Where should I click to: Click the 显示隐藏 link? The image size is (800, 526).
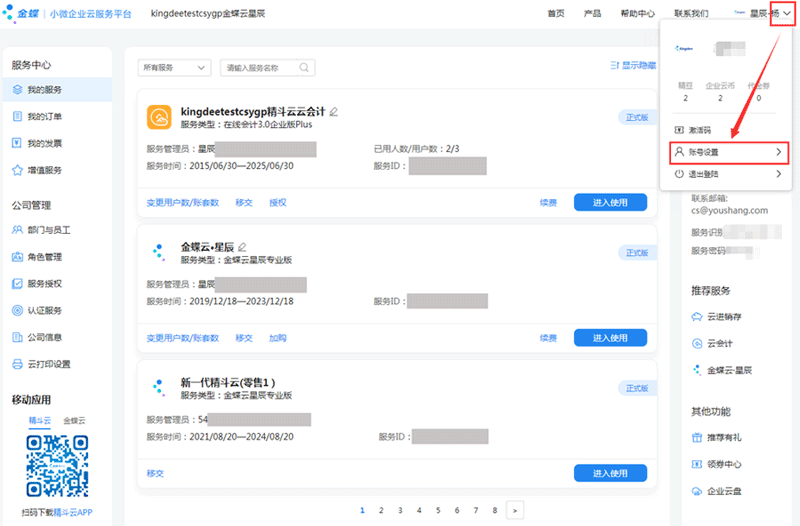(x=633, y=65)
